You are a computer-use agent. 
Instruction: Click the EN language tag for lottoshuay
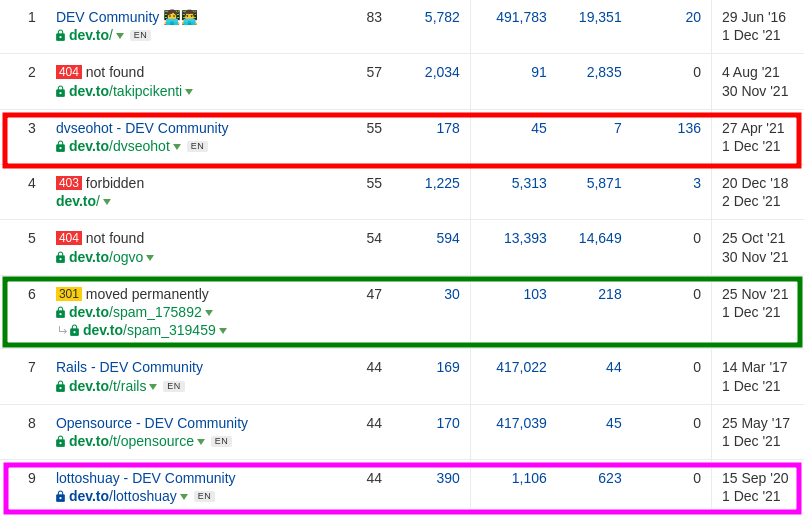tap(204, 497)
